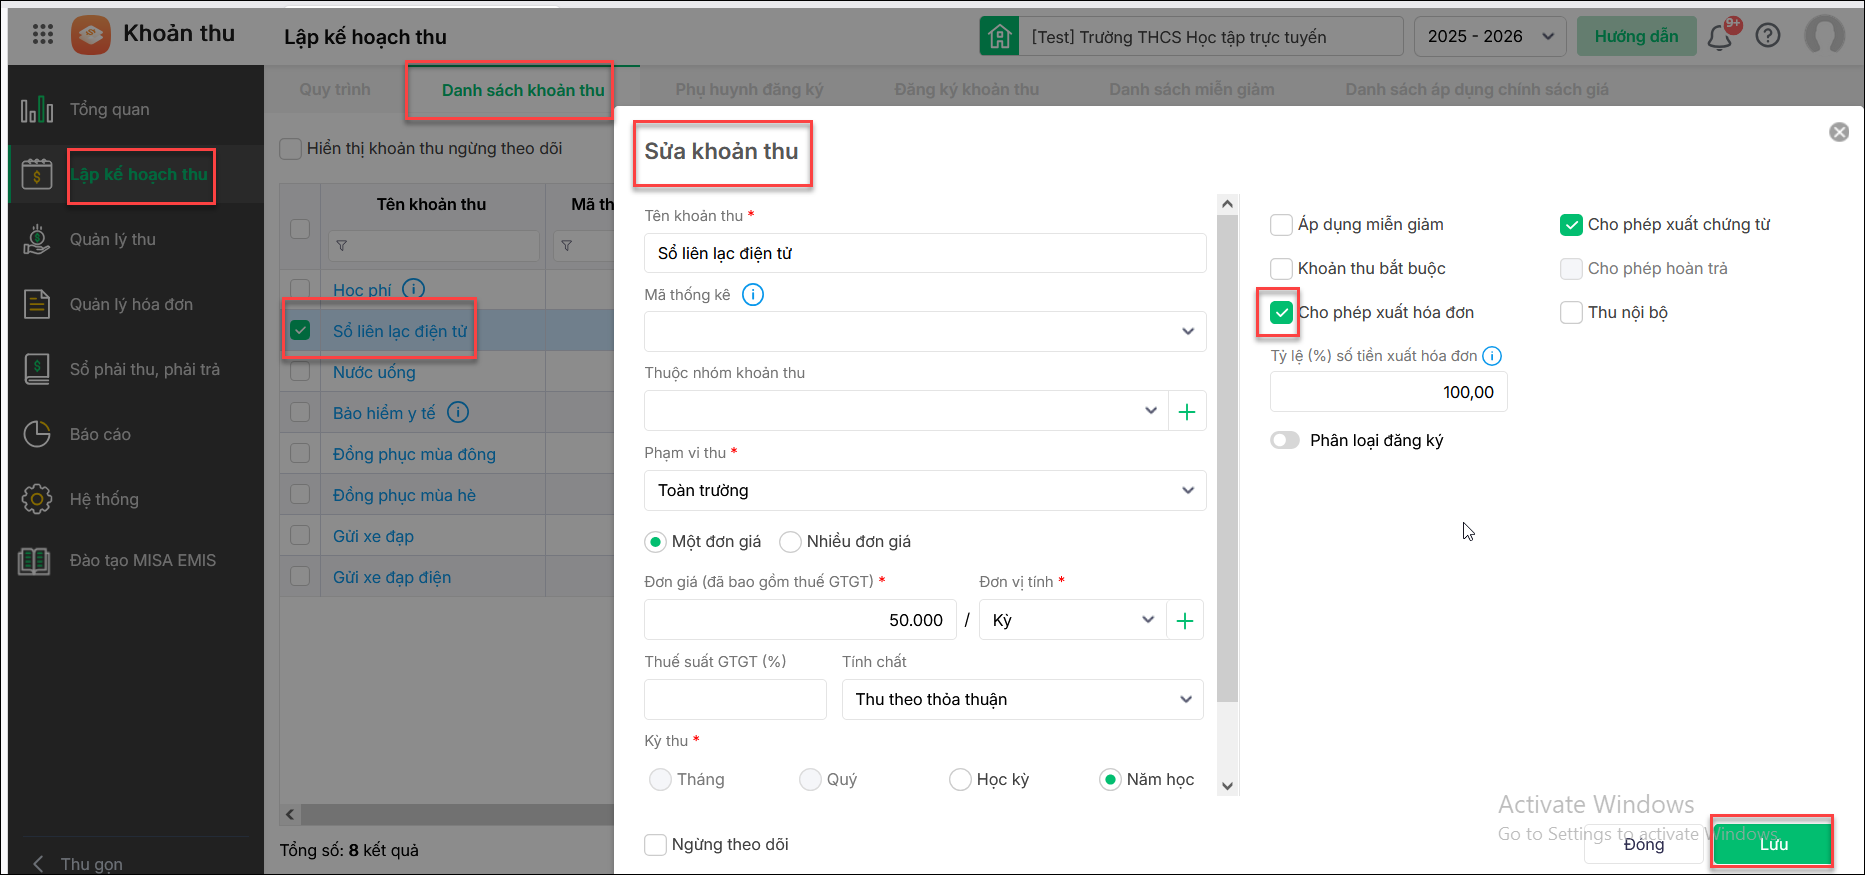Click the info icon beside Mã thống kê

(753, 295)
